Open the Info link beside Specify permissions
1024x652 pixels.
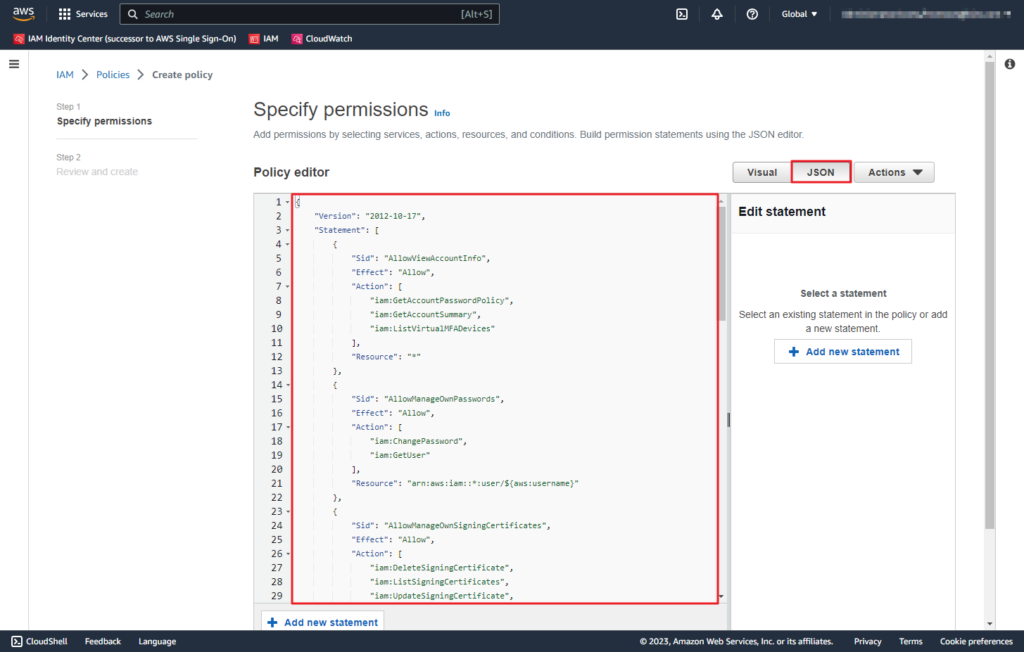(442, 113)
